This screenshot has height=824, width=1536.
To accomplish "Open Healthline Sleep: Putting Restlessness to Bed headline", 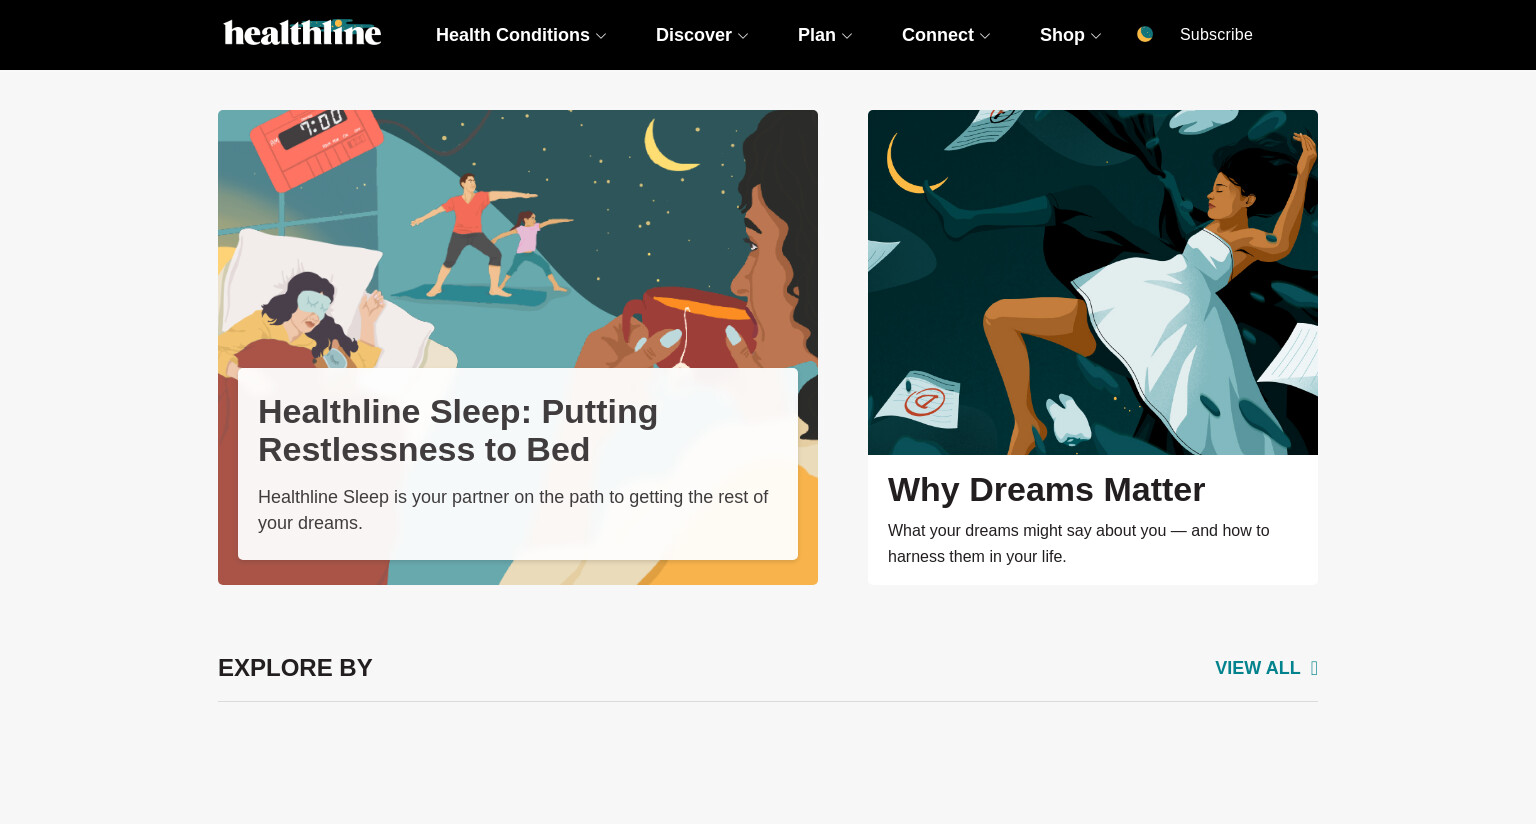I will (x=458, y=431).
